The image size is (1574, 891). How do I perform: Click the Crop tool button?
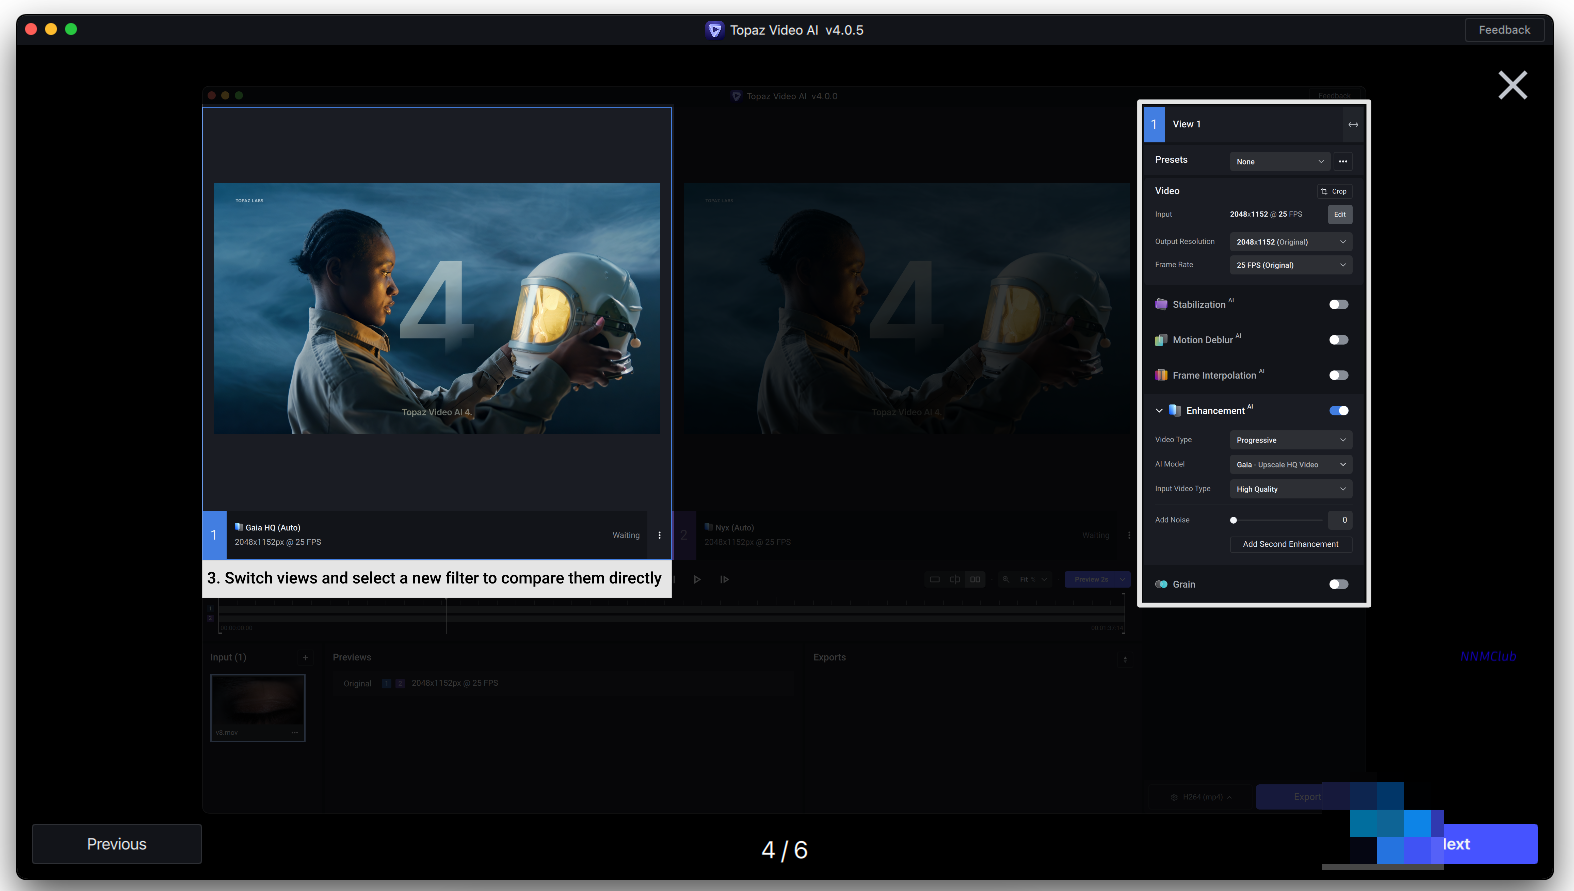pos(1335,191)
